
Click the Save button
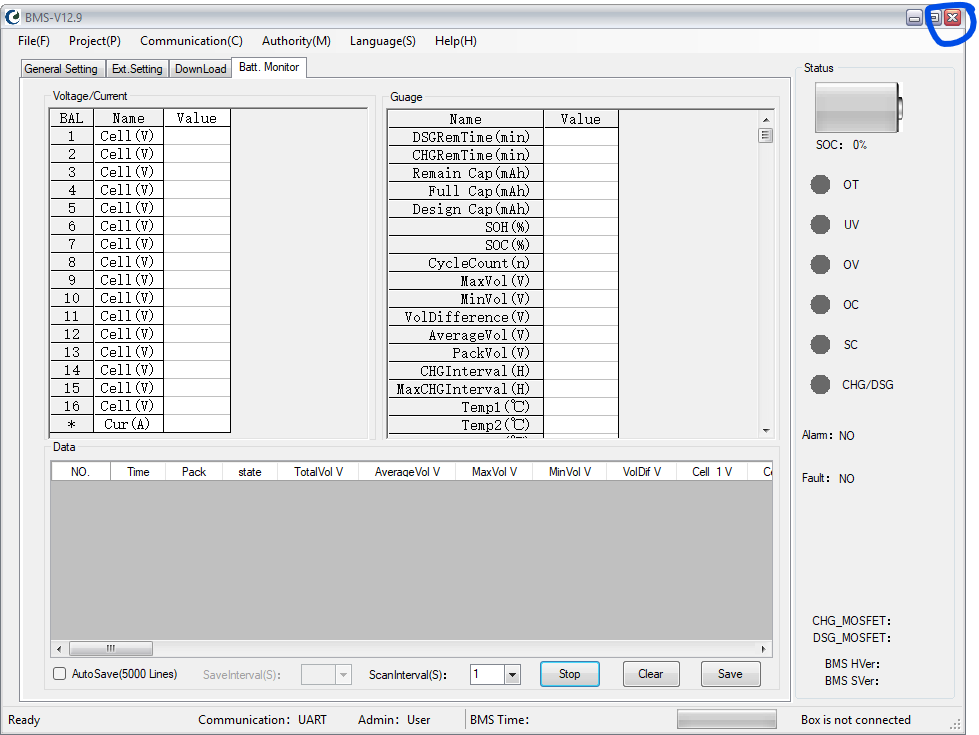pos(730,674)
